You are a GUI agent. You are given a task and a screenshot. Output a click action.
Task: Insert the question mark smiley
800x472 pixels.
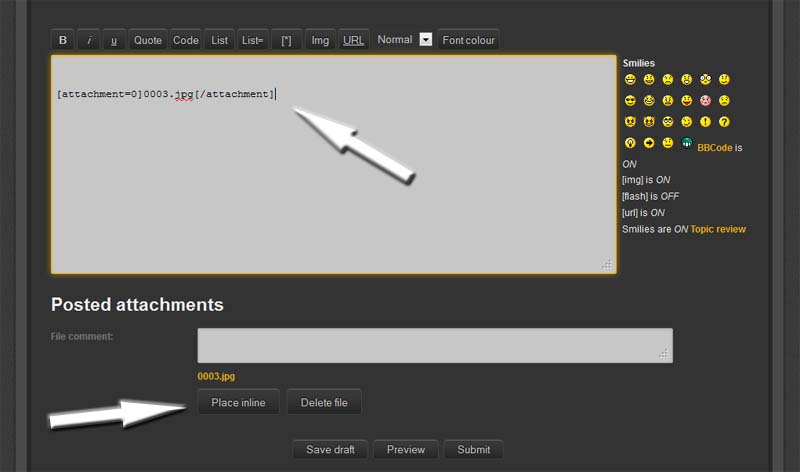tap(724, 121)
